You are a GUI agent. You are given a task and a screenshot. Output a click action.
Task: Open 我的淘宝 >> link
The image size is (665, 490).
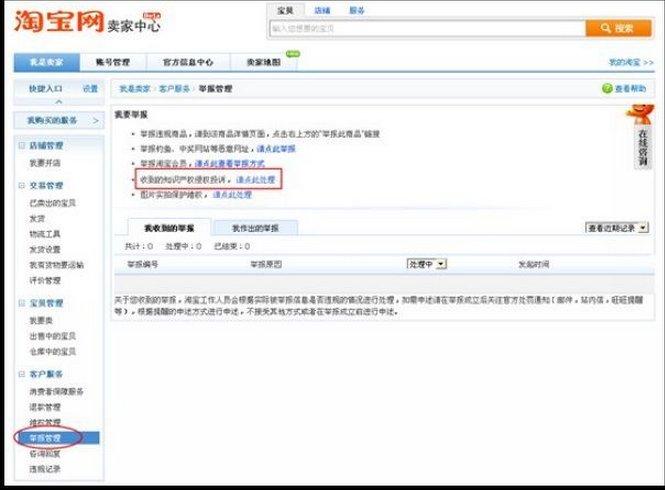click(x=631, y=62)
